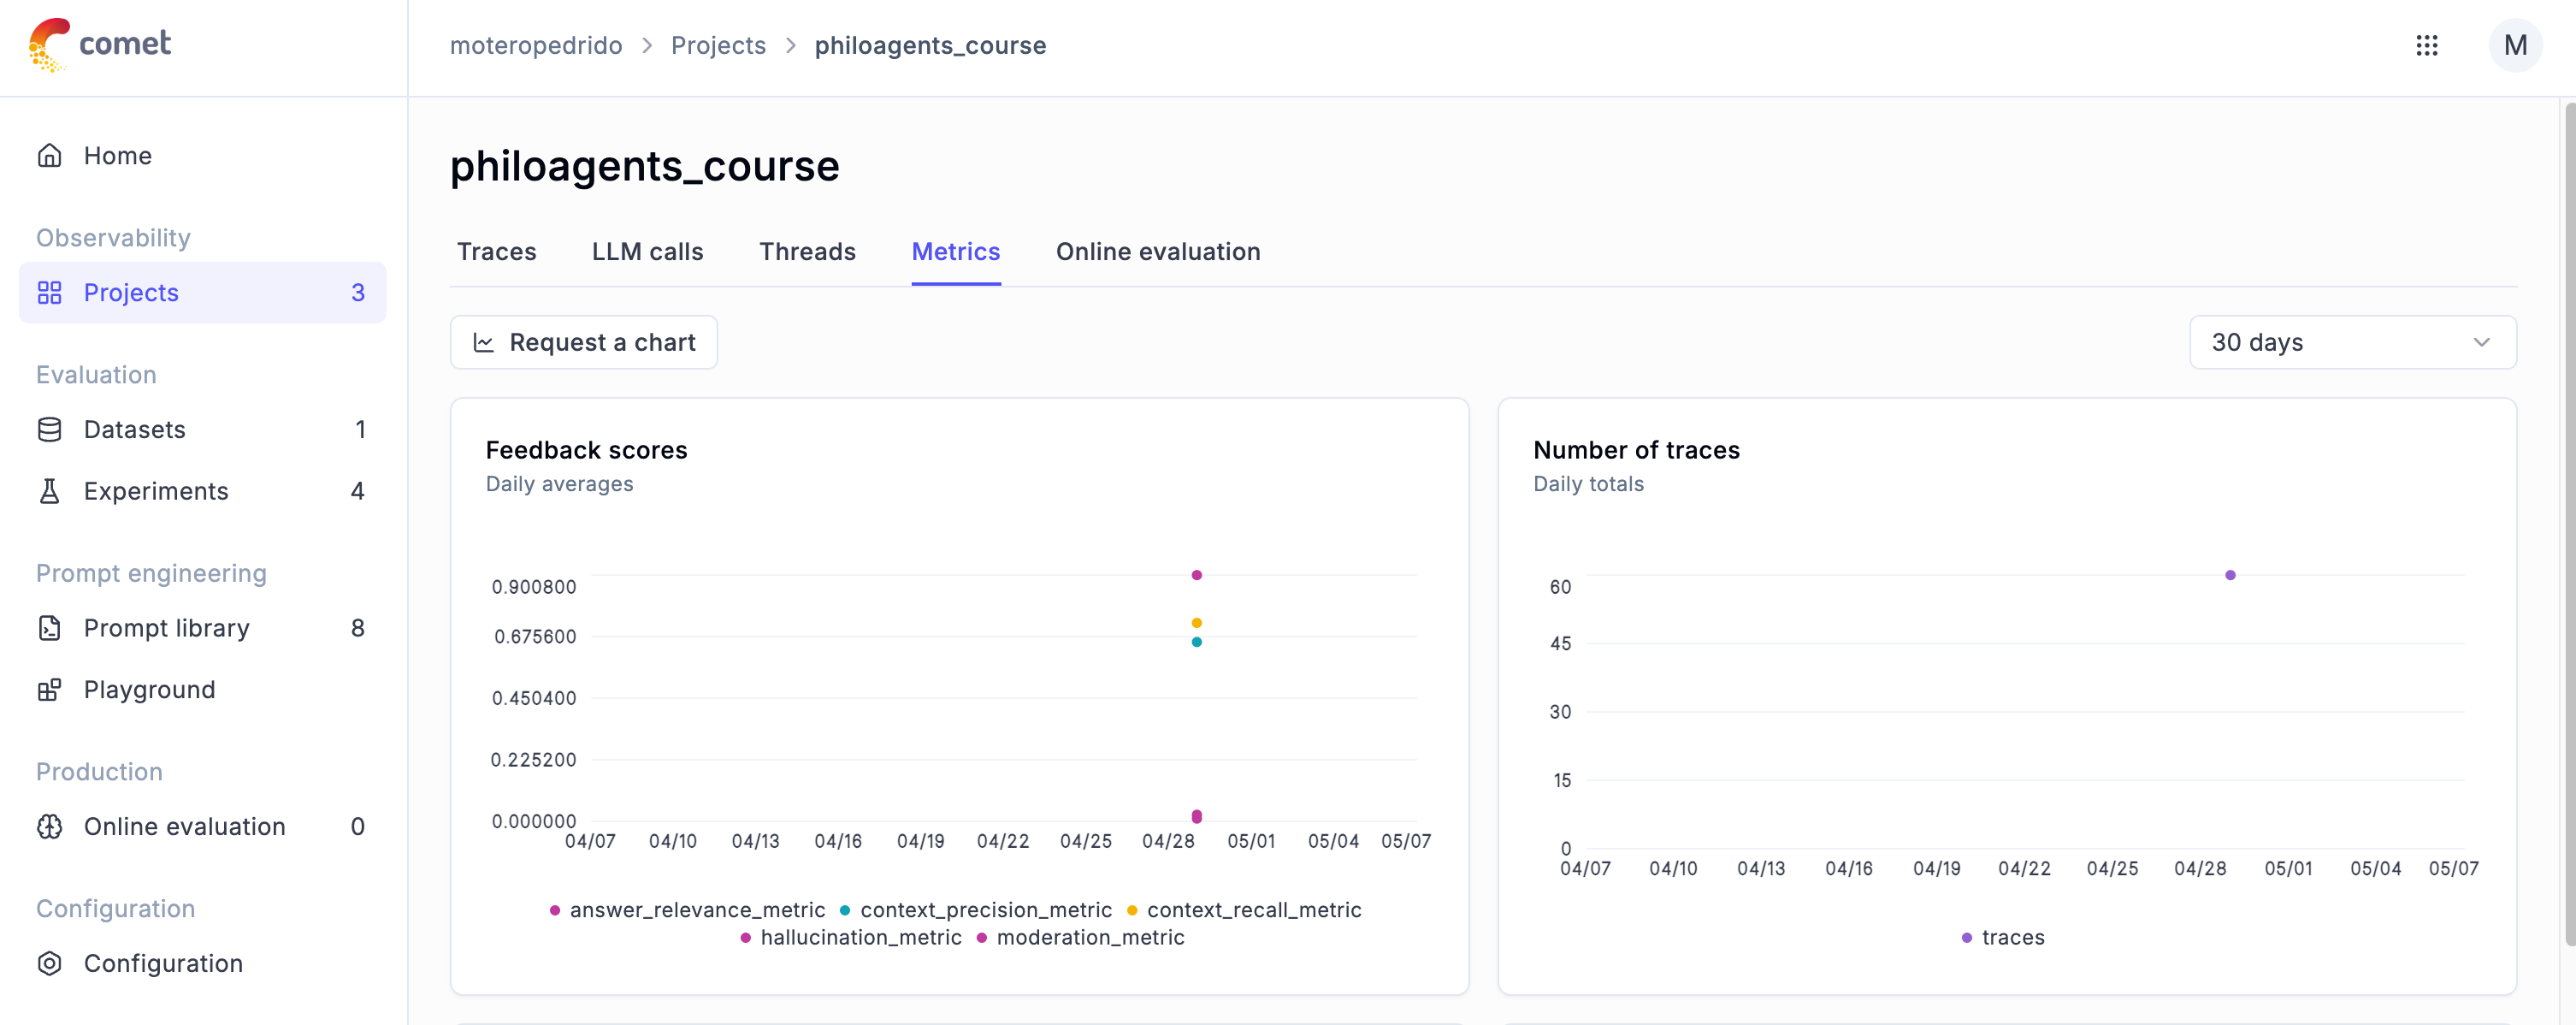Click the breadcrumb chevron after moteropedrido
The width and height of the screenshot is (2576, 1025).
pyautogui.click(x=647, y=46)
